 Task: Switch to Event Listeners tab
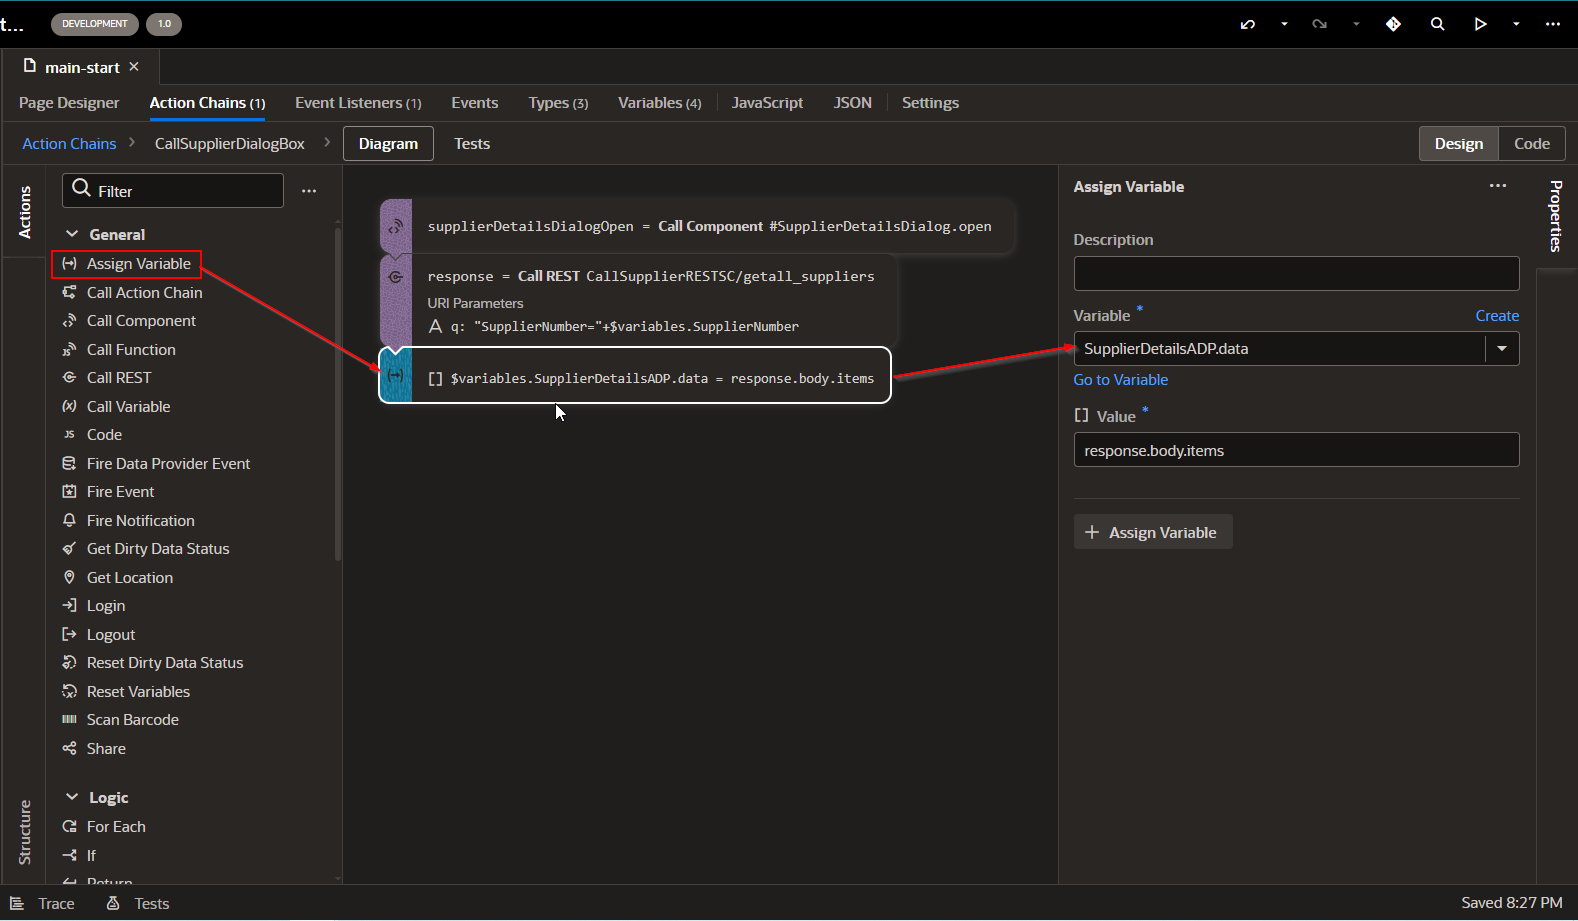(x=358, y=102)
